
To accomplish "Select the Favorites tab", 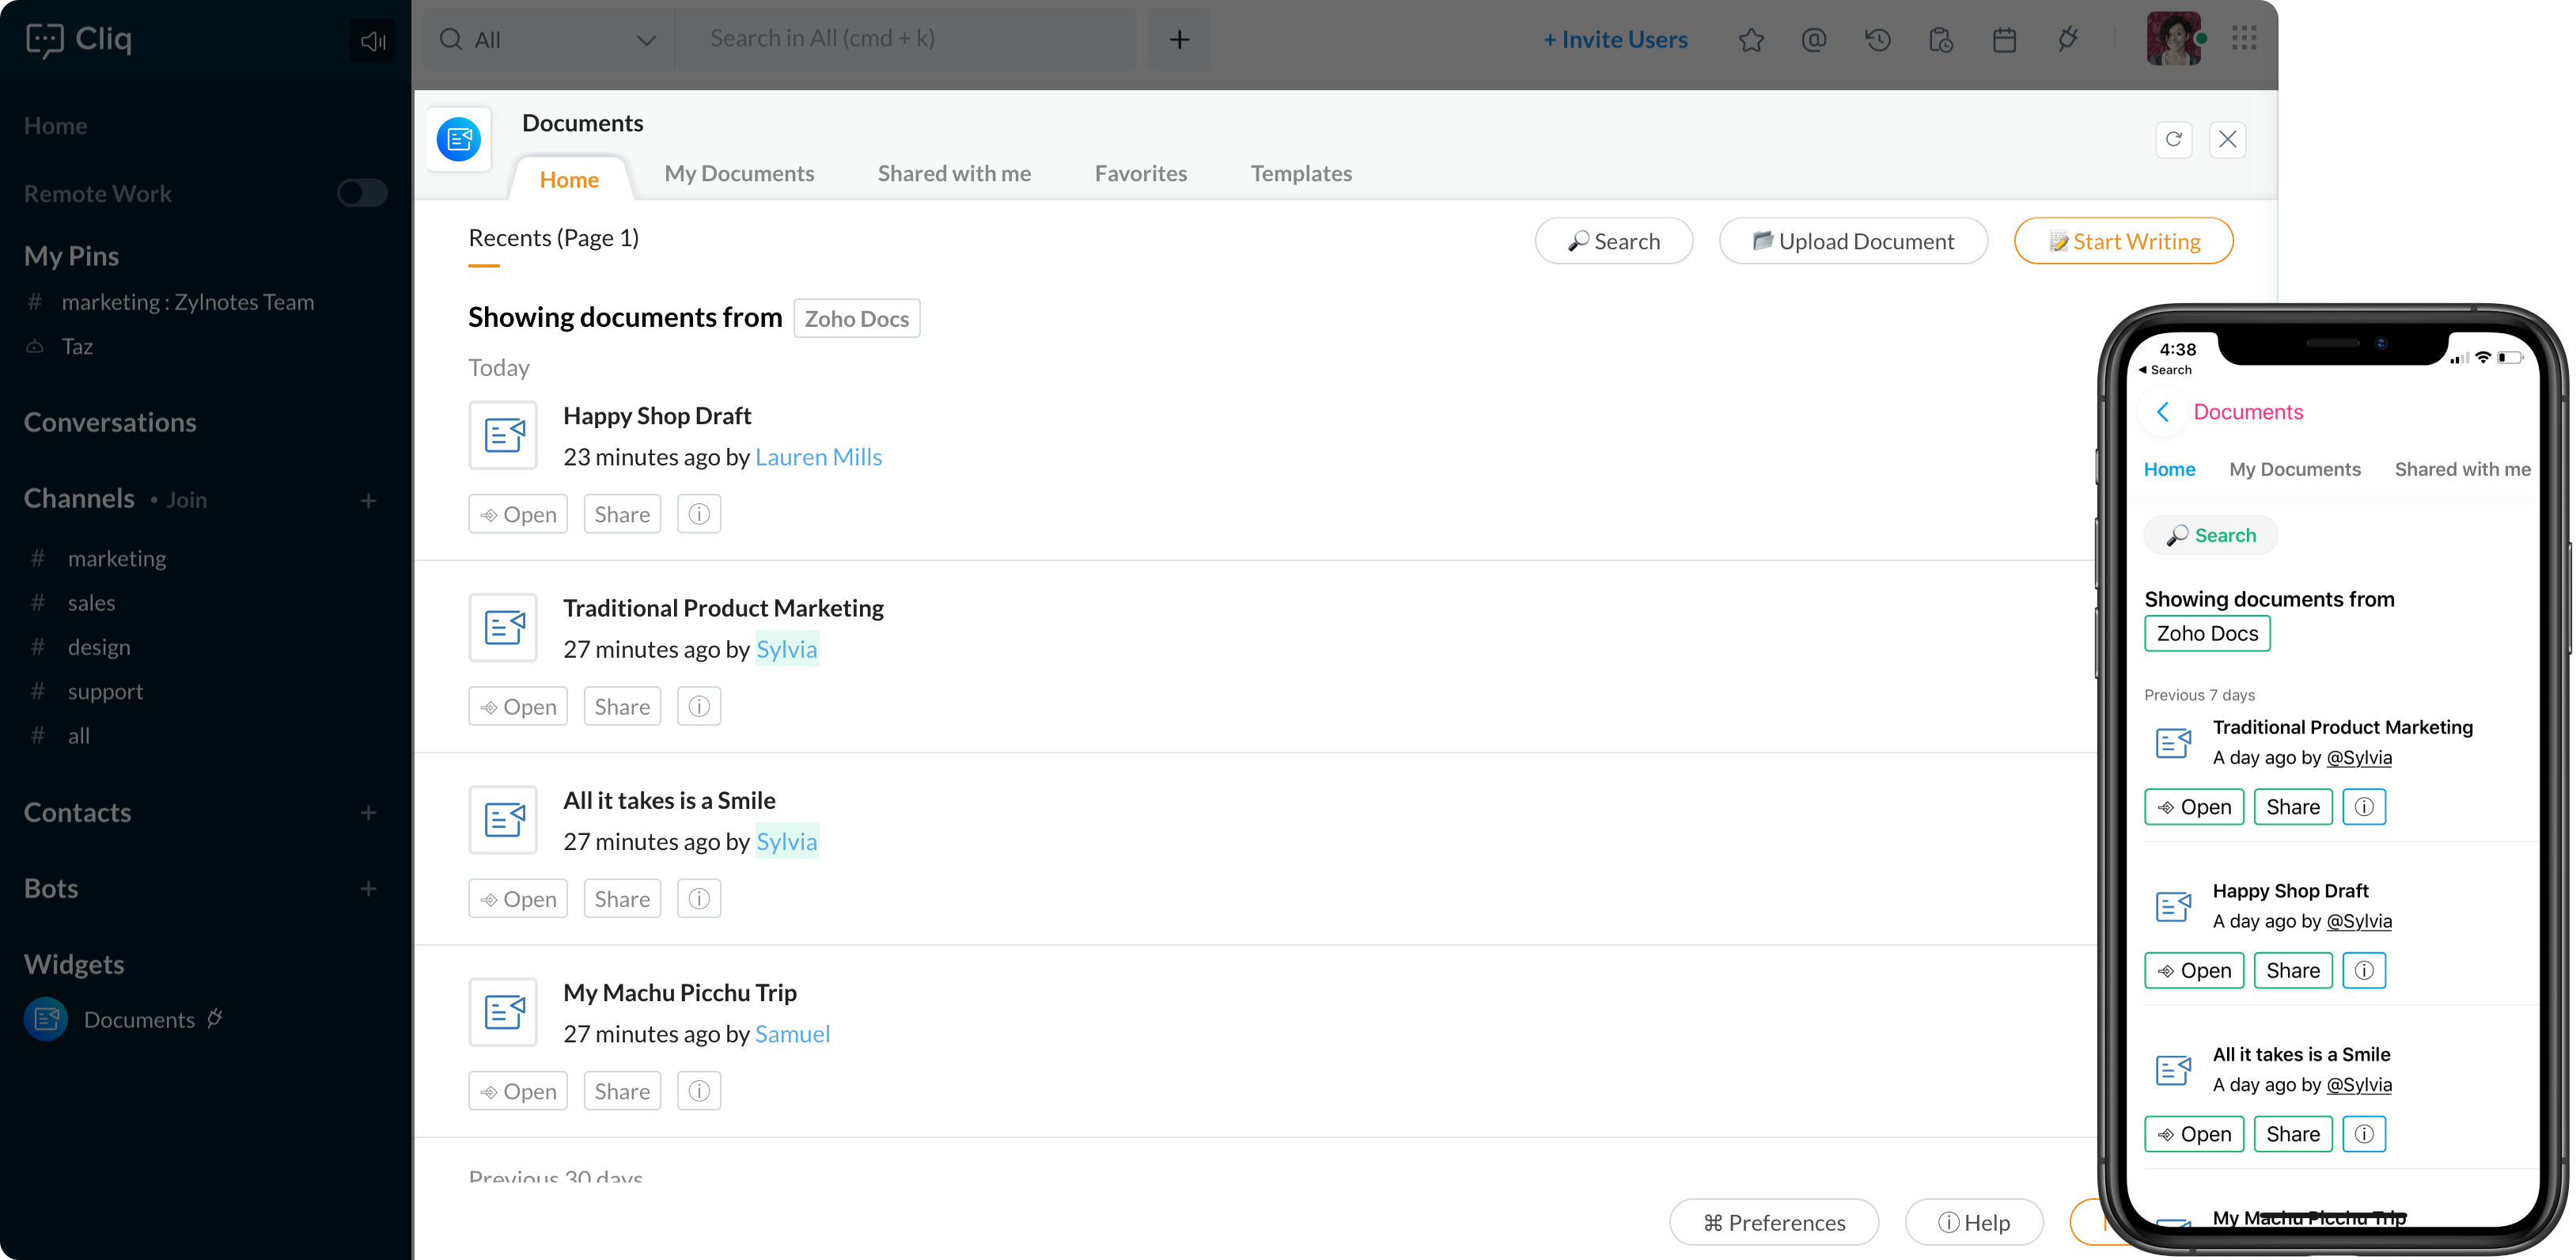I will click(x=1142, y=173).
